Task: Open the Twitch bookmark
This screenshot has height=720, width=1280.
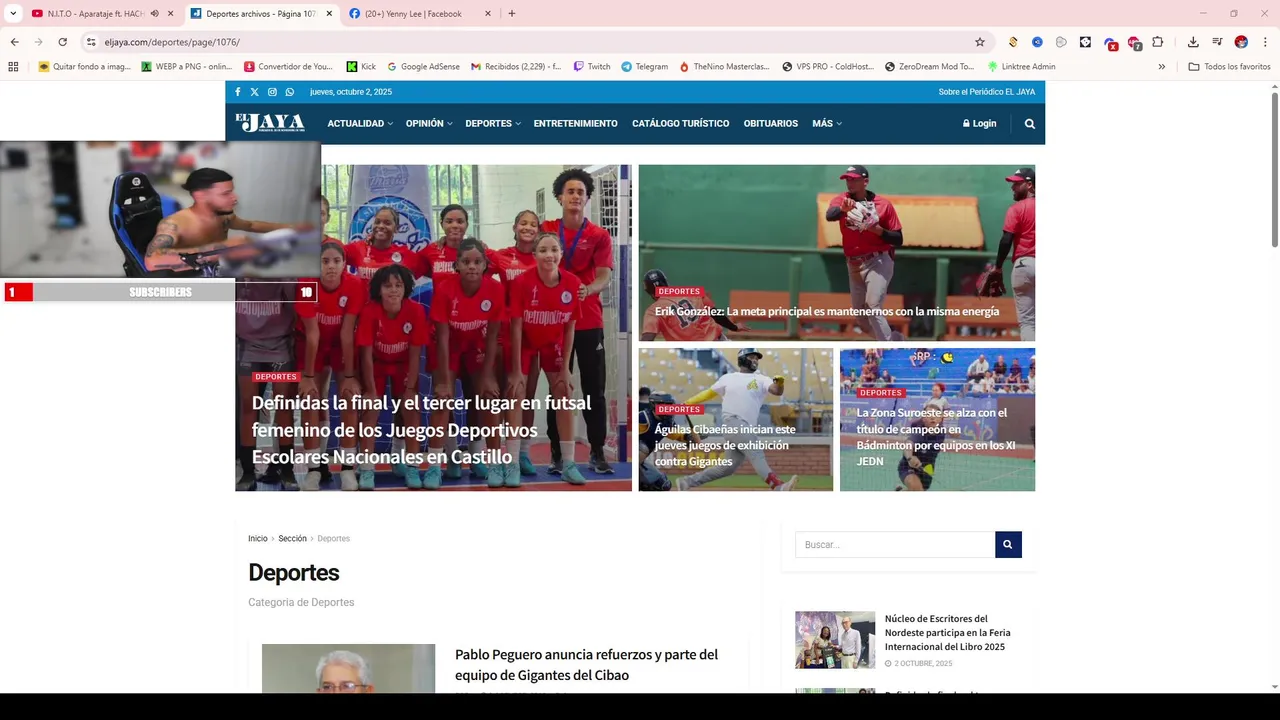Action: [592, 67]
